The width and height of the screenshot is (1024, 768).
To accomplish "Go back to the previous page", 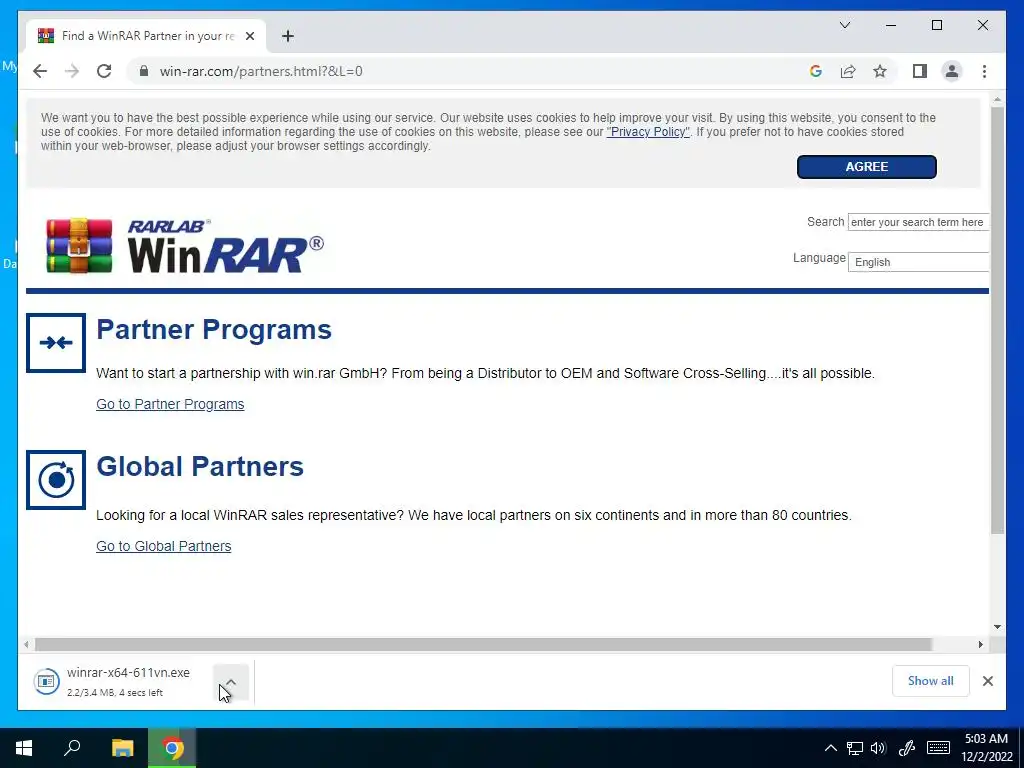I will [x=40, y=71].
